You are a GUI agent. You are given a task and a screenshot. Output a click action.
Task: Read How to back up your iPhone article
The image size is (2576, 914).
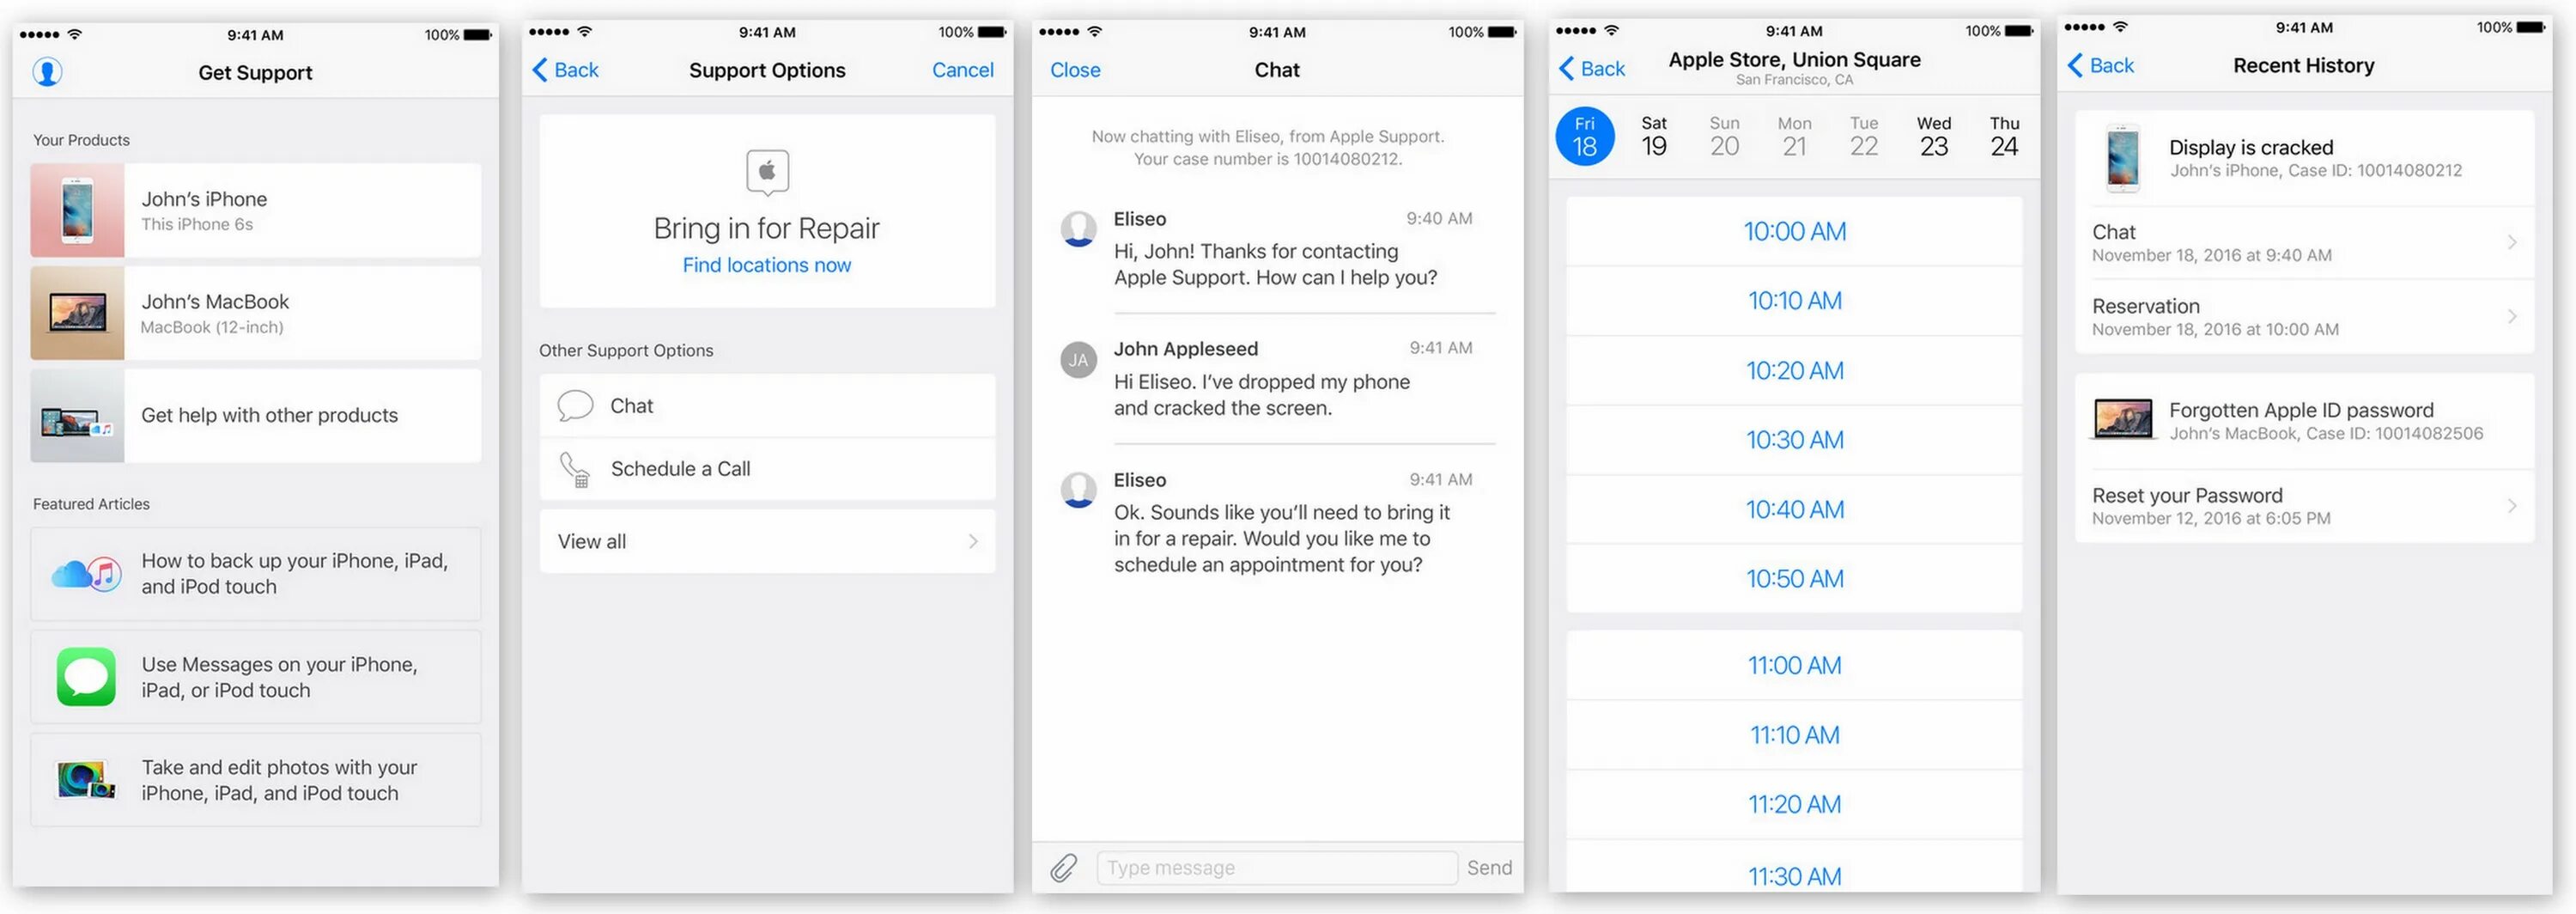(x=255, y=574)
